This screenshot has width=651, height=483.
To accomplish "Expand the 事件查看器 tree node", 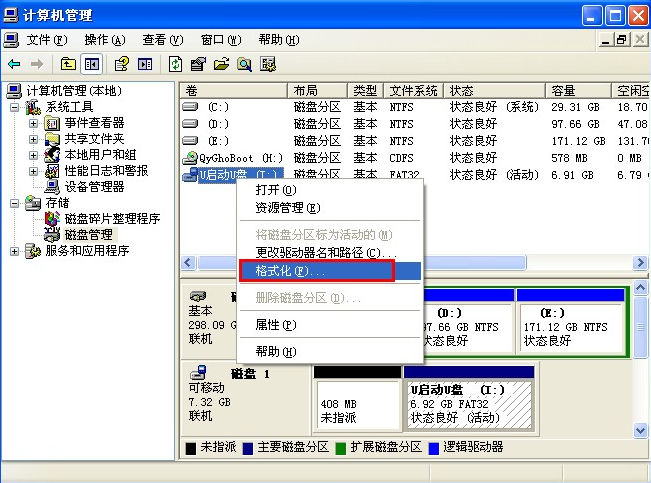I will pyautogui.click(x=33, y=123).
